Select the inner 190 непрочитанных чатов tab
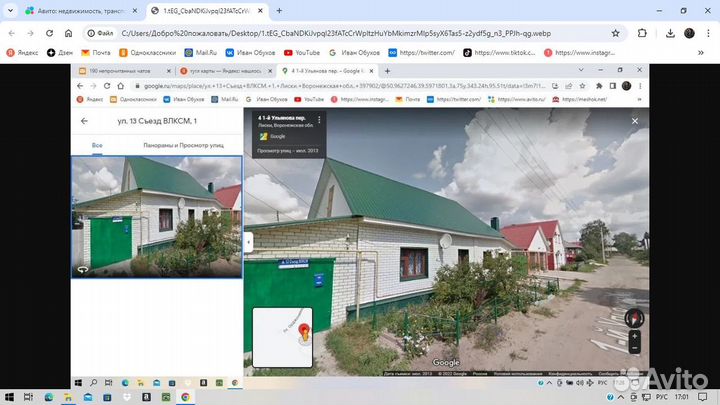This screenshot has height=405, width=720. [x=119, y=71]
